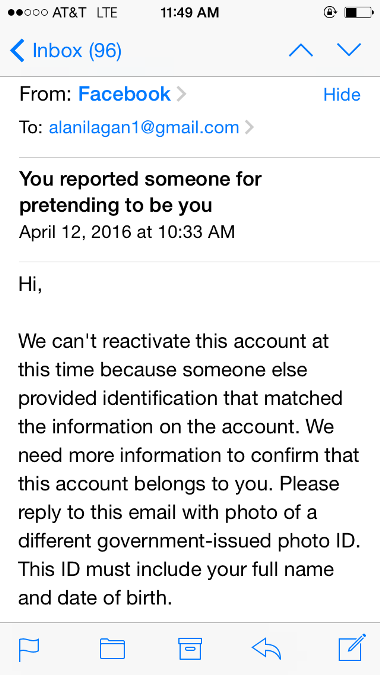Tap the back chevron beside Inbox
Screen dimensions: 380x675
coord(17,51)
